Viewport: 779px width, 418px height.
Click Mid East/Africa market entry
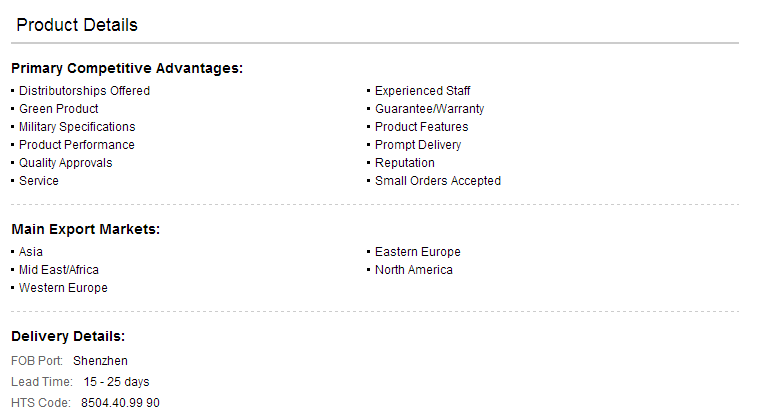coord(59,270)
